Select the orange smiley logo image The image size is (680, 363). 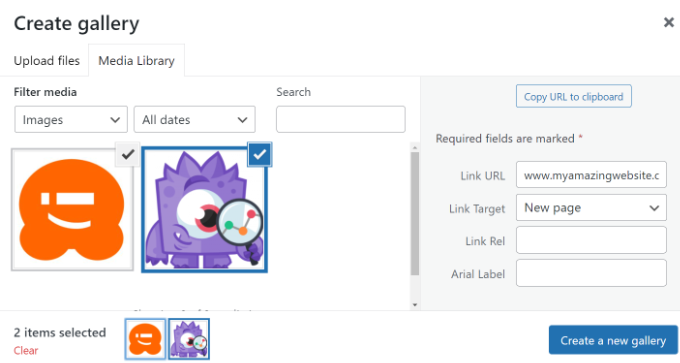[x=72, y=210]
